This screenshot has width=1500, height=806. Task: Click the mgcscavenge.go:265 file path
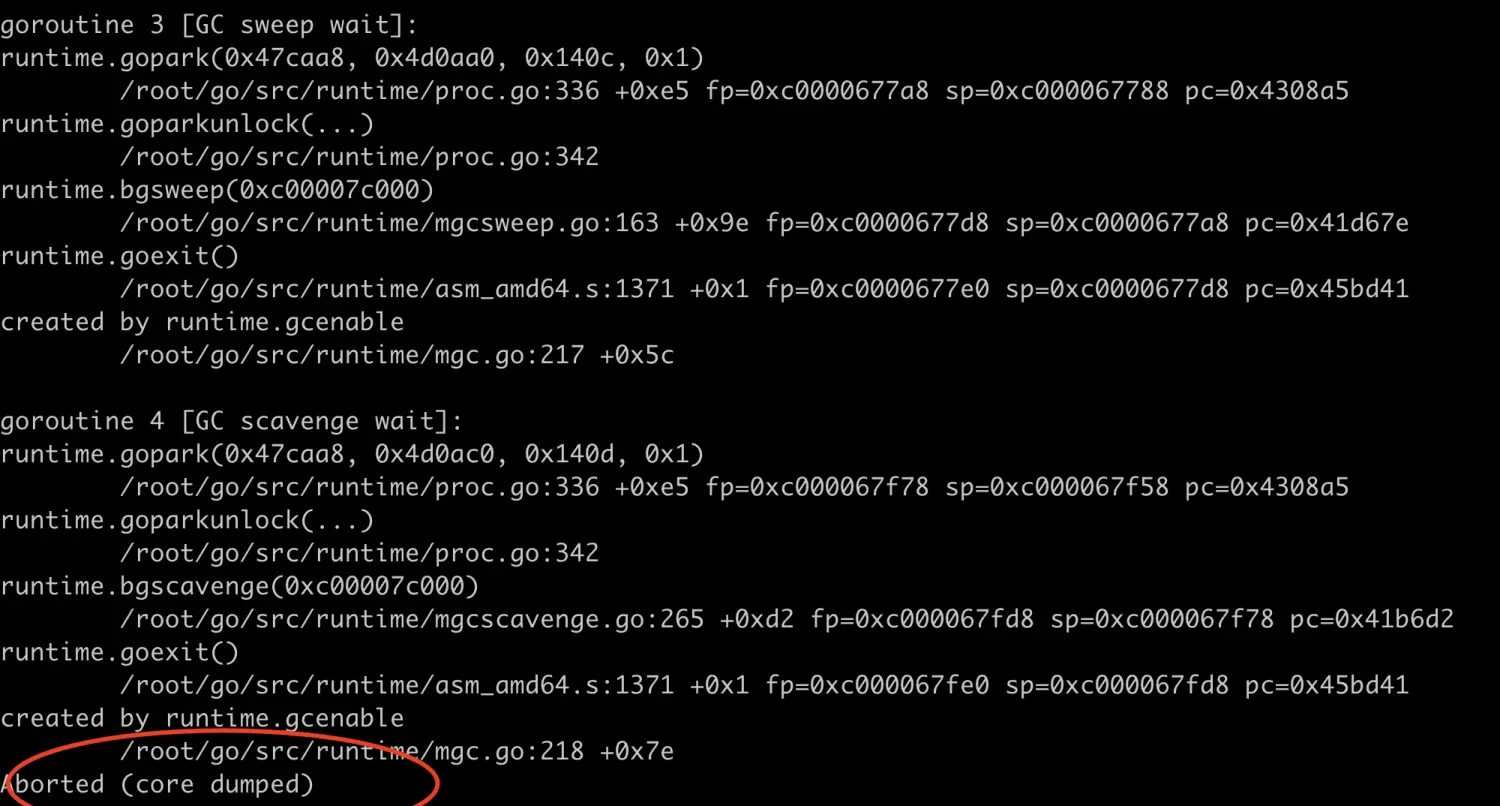[x=412, y=619]
